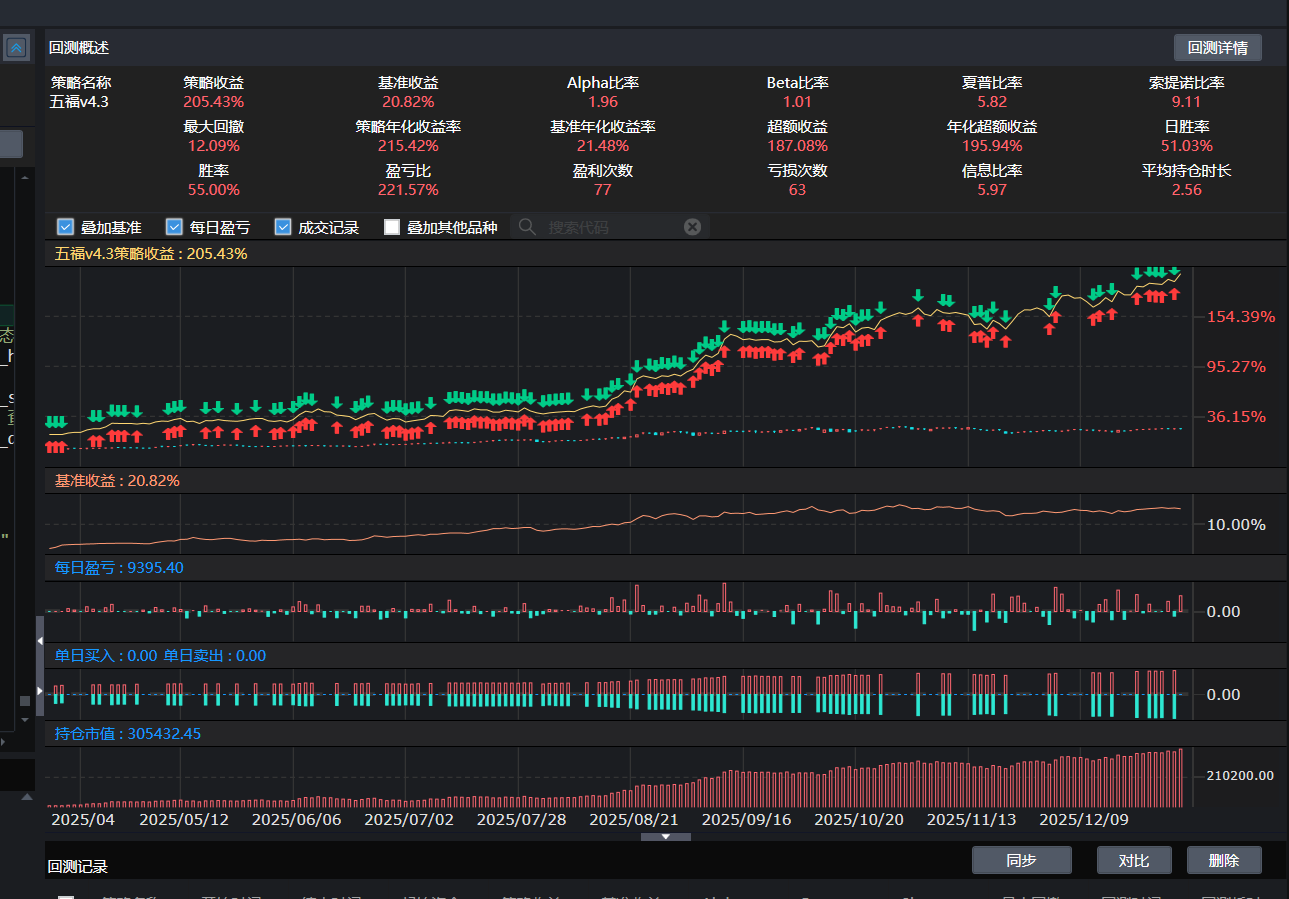Click the 2025/08/21 date on the axis
Image resolution: width=1289 pixels, height=899 pixels.
634,819
